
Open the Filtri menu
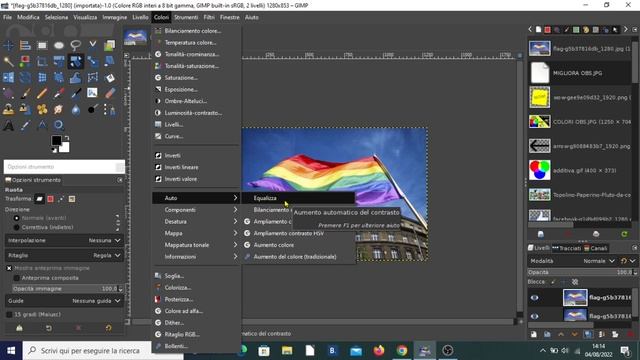(x=209, y=17)
